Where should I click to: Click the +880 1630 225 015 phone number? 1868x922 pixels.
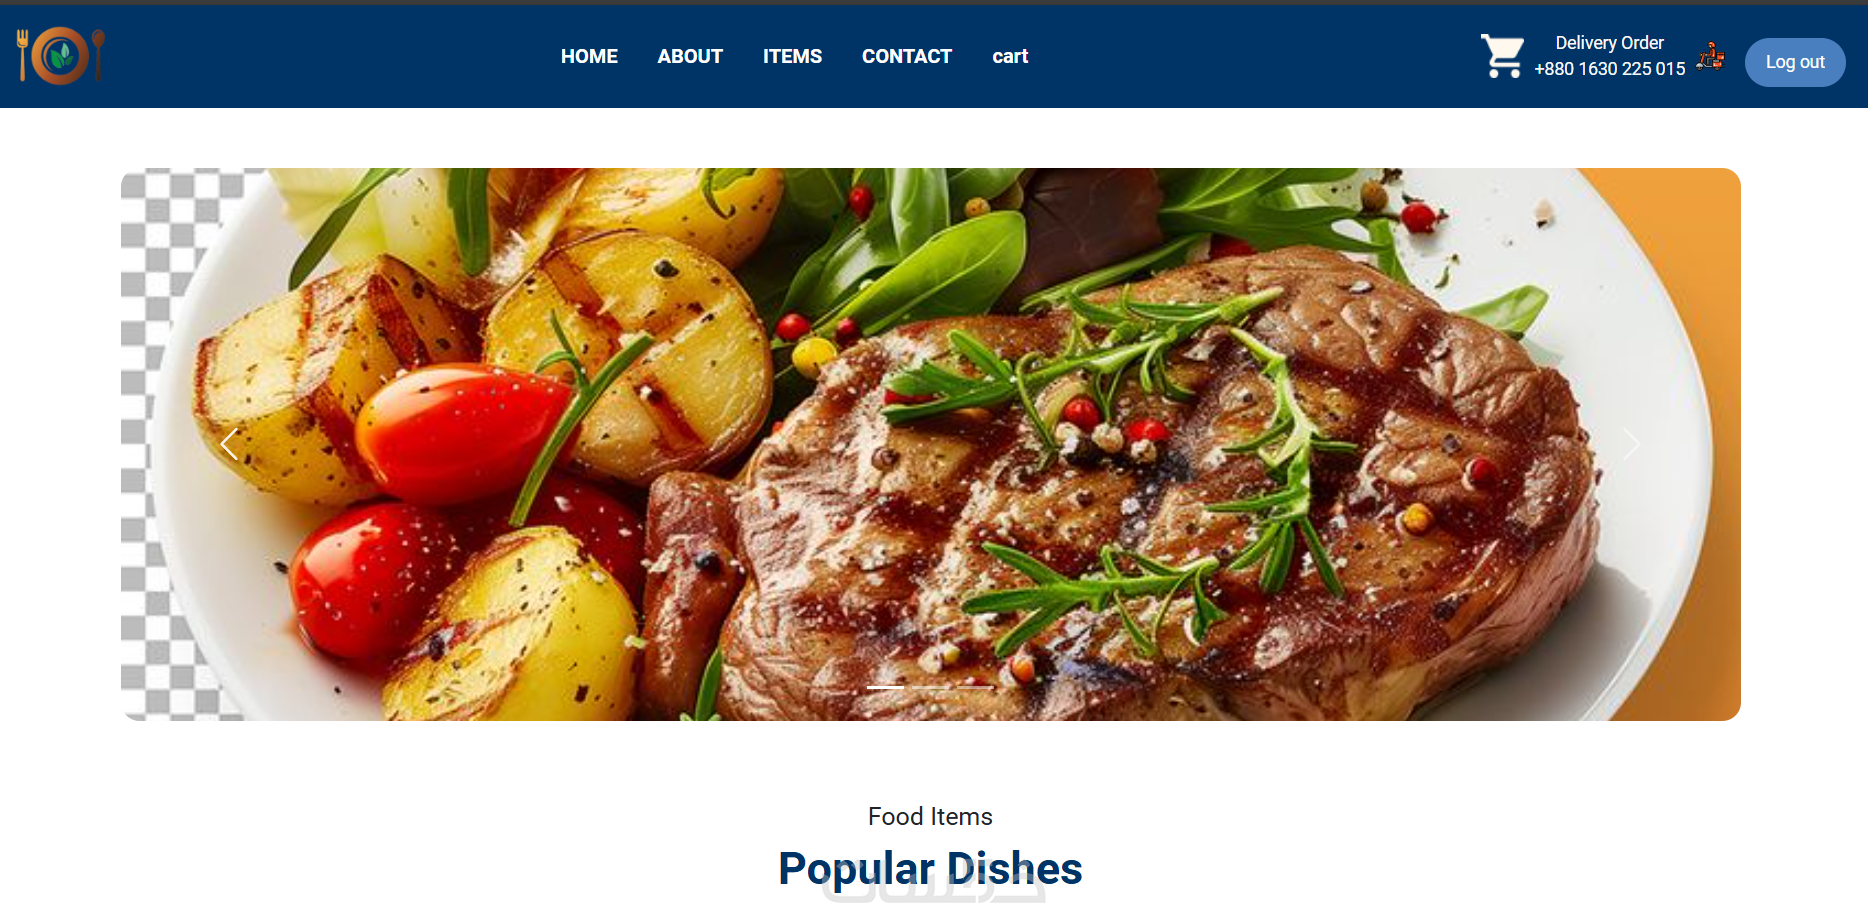pyautogui.click(x=1610, y=69)
